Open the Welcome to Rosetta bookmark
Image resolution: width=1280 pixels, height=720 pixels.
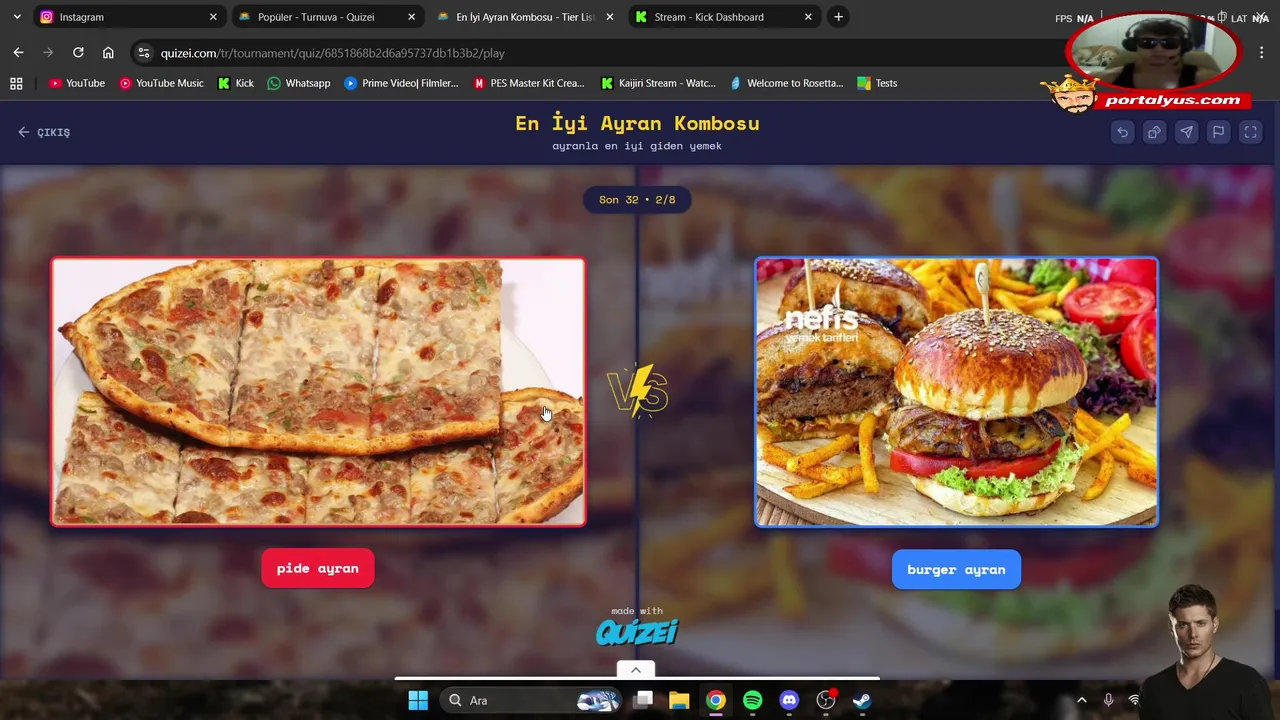(x=787, y=83)
